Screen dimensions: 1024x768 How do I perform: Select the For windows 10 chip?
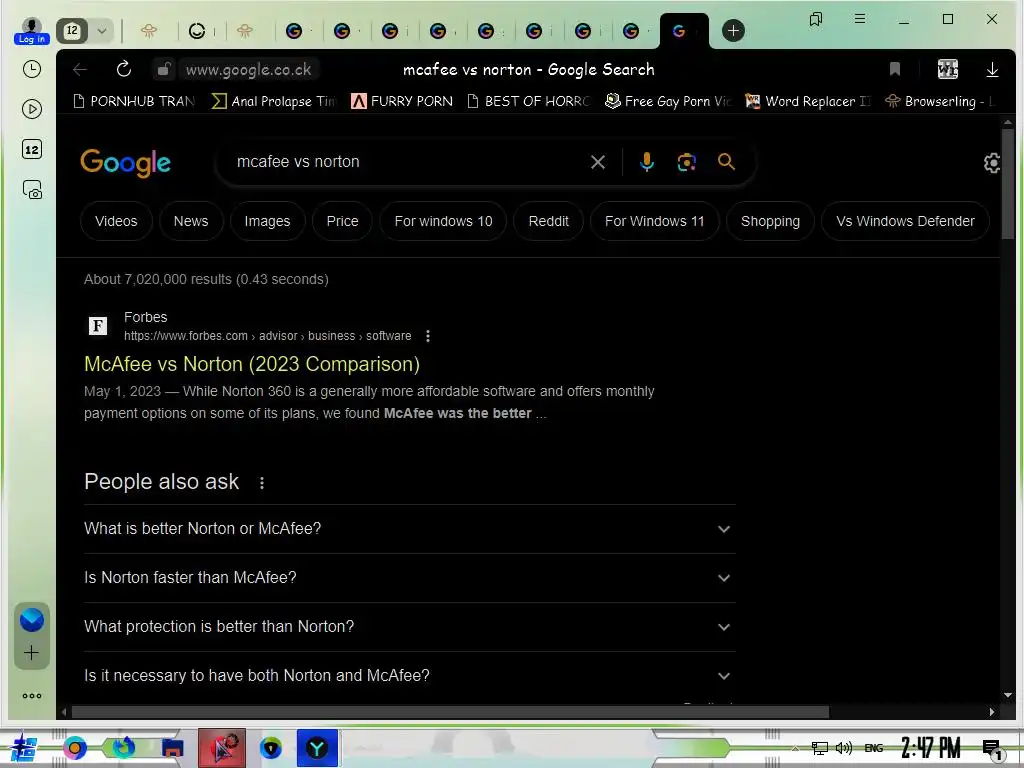coord(443,221)
